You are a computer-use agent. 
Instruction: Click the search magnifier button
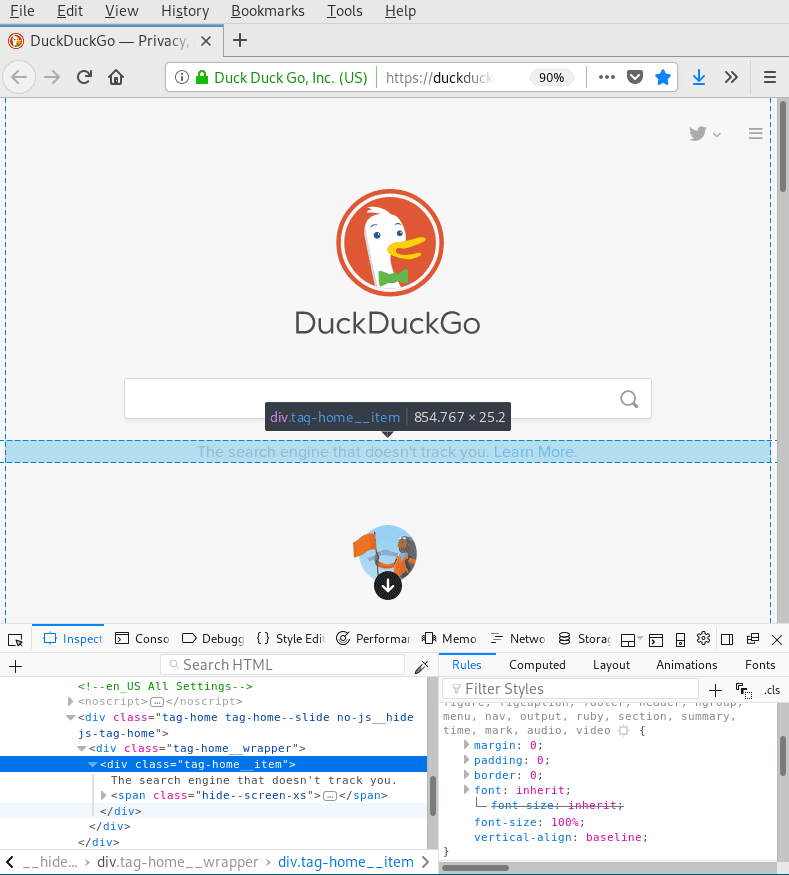point(629,399)
